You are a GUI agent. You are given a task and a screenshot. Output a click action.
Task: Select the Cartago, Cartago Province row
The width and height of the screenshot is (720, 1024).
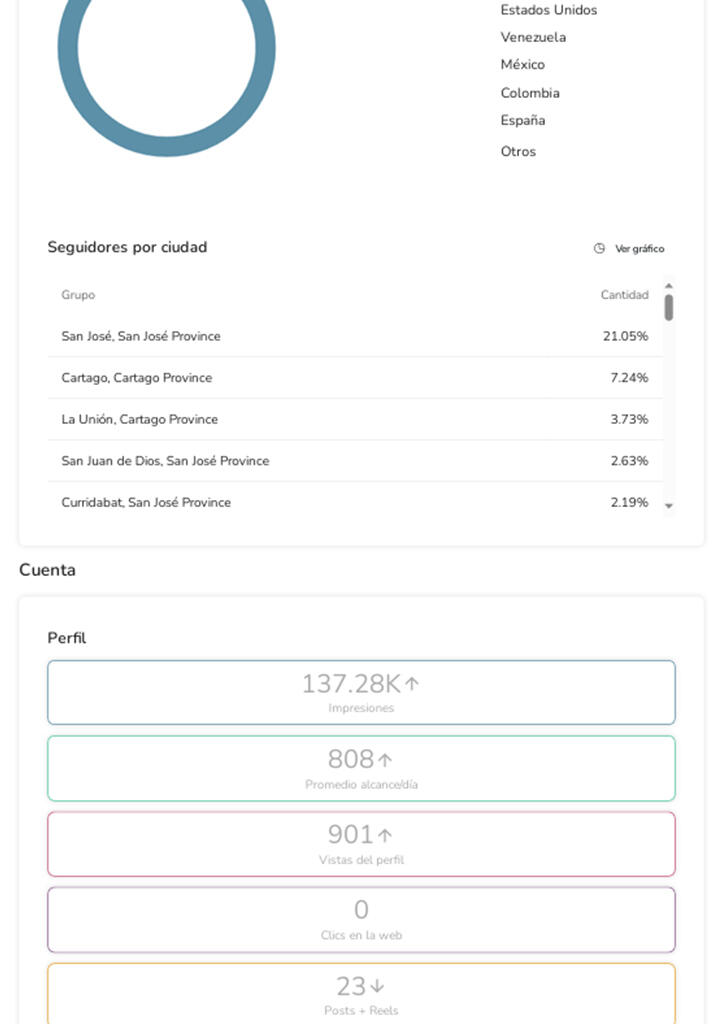click(354, 378)
